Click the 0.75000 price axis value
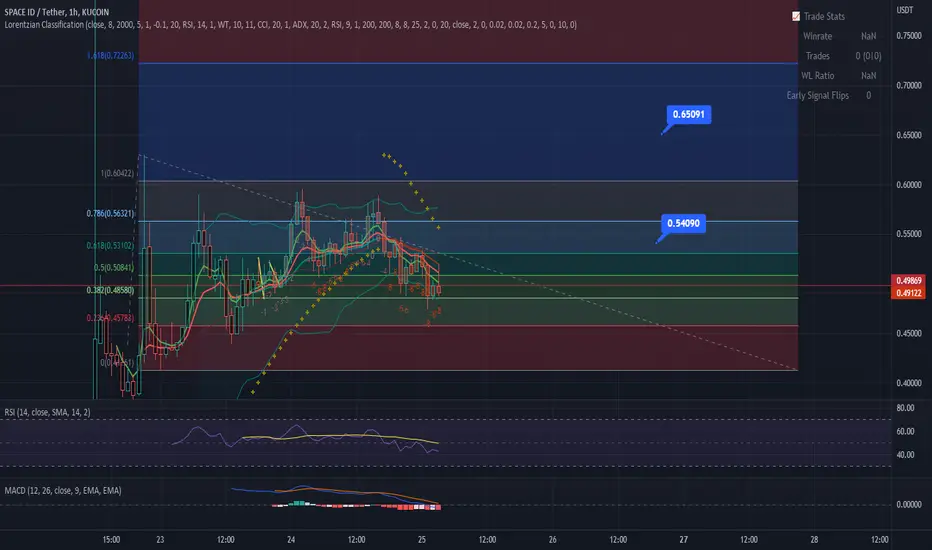 [909, 36]
